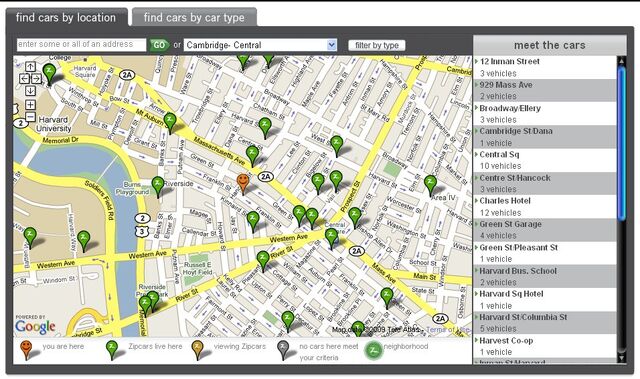Screen dimensions: 640x379
Task: Click the orange 'you are here' marker on map
Action: click(243, 183)
